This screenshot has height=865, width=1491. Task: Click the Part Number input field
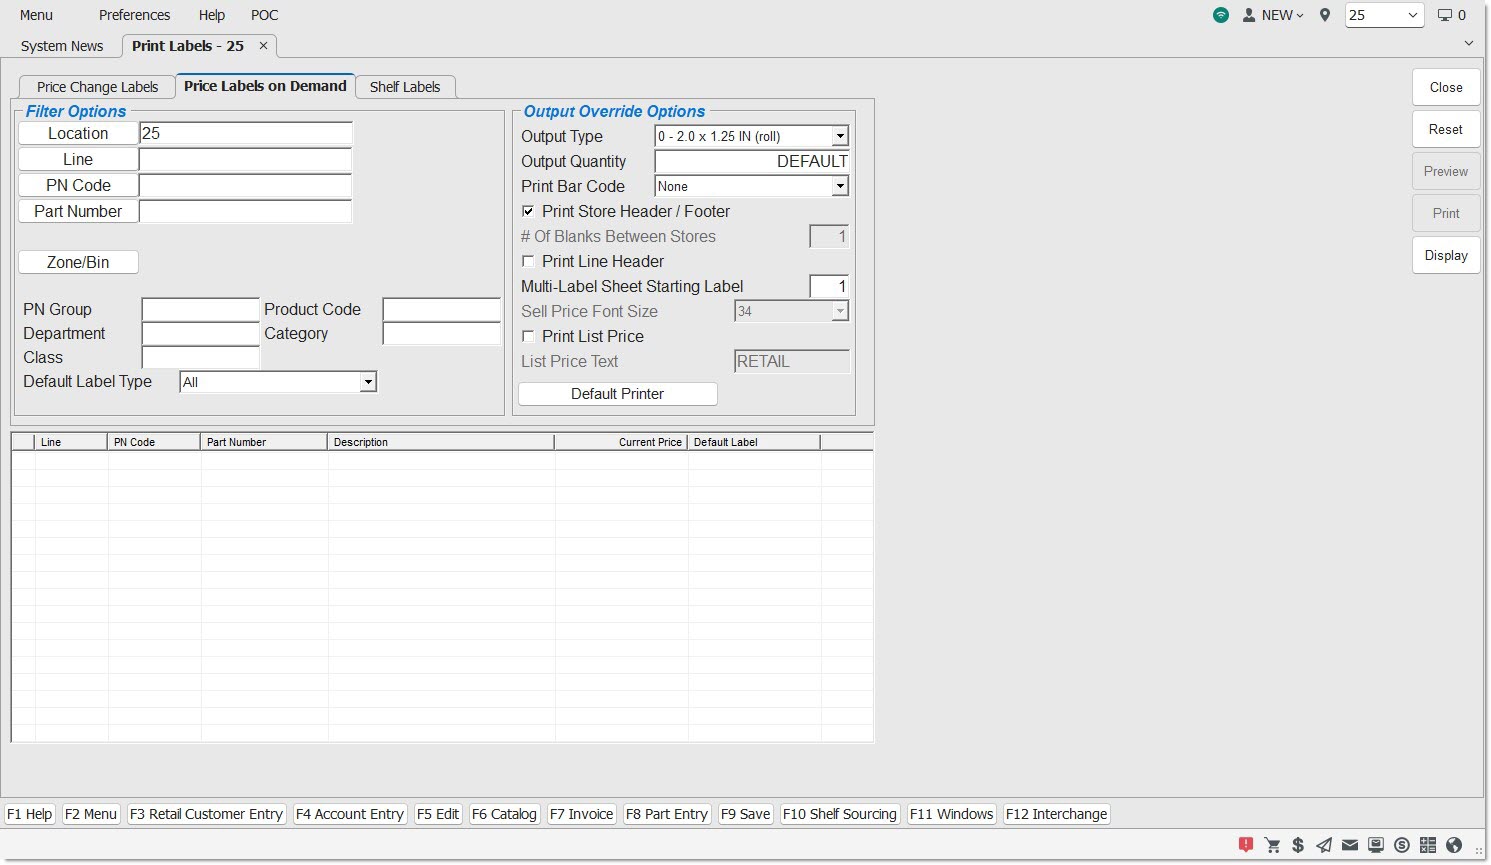click(245, 211)
